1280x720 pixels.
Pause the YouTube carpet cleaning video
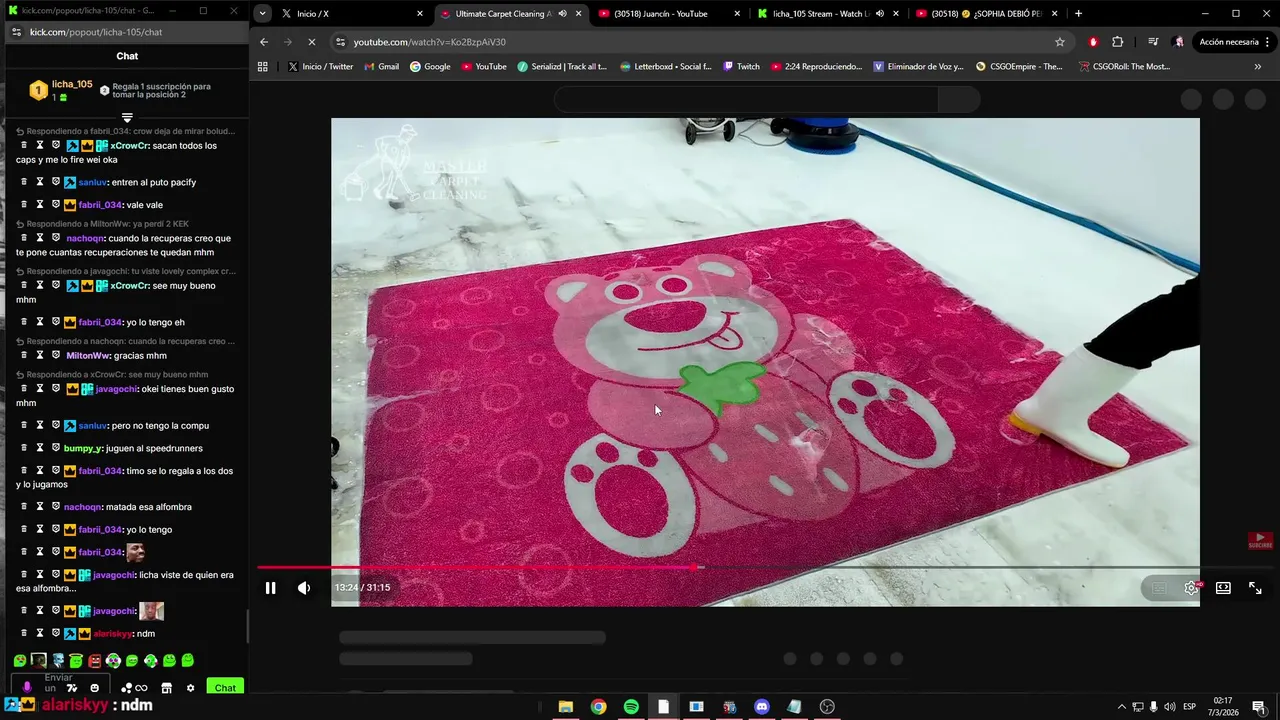[x=270, y=588]
